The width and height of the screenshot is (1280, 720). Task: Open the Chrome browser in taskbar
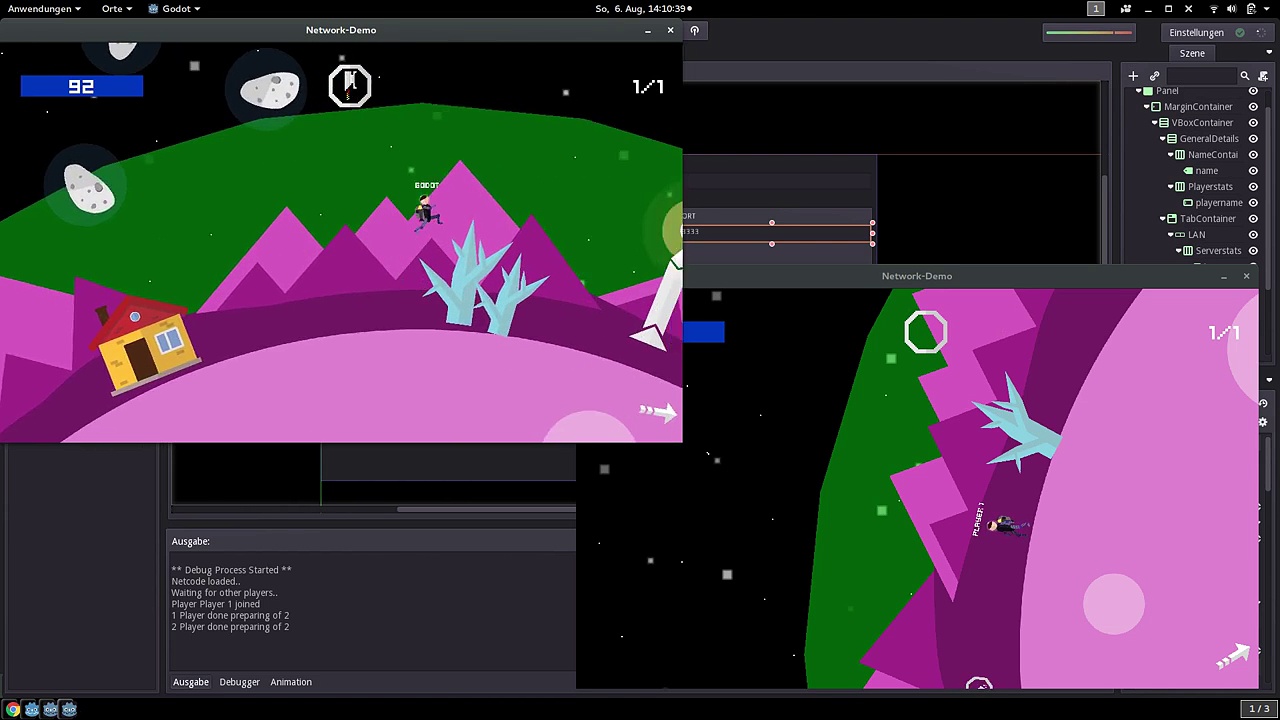[13, 709]
